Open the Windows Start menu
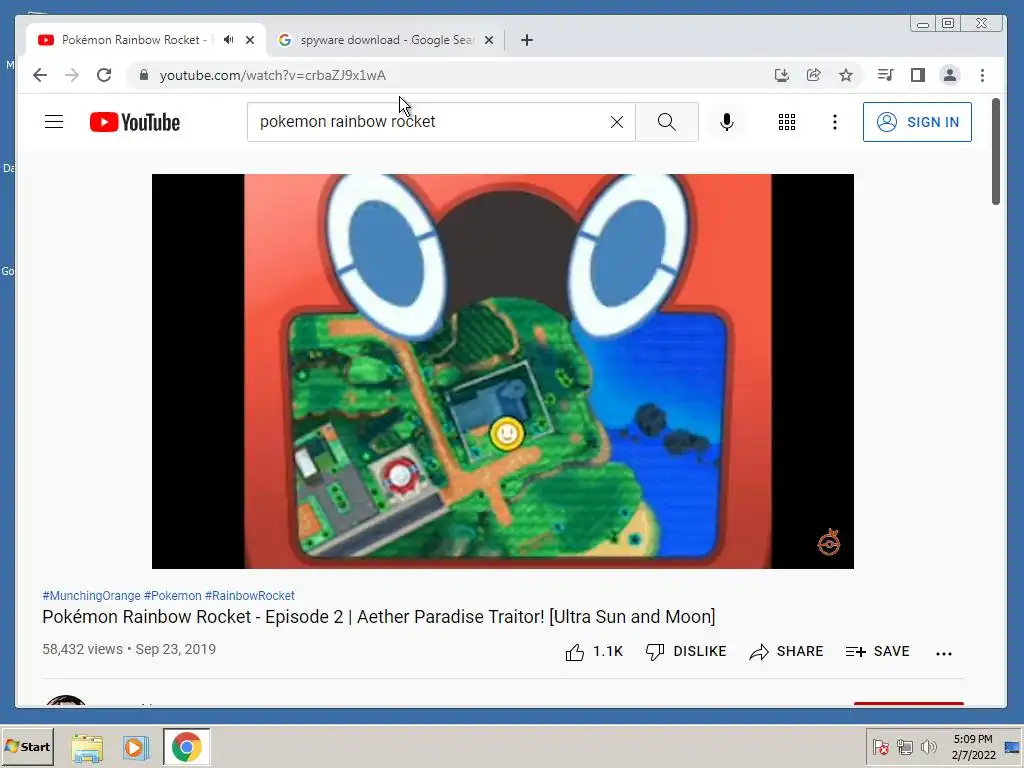 (x=27, y=746)
